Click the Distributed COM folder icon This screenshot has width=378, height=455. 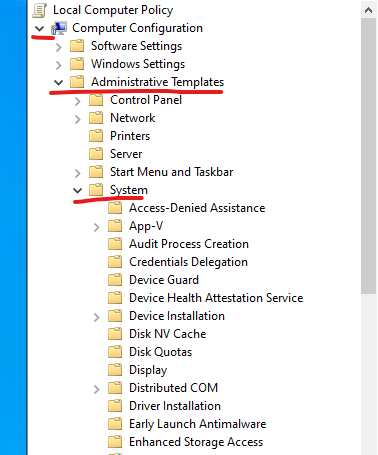pyautogui.click(x=115, y=388)
